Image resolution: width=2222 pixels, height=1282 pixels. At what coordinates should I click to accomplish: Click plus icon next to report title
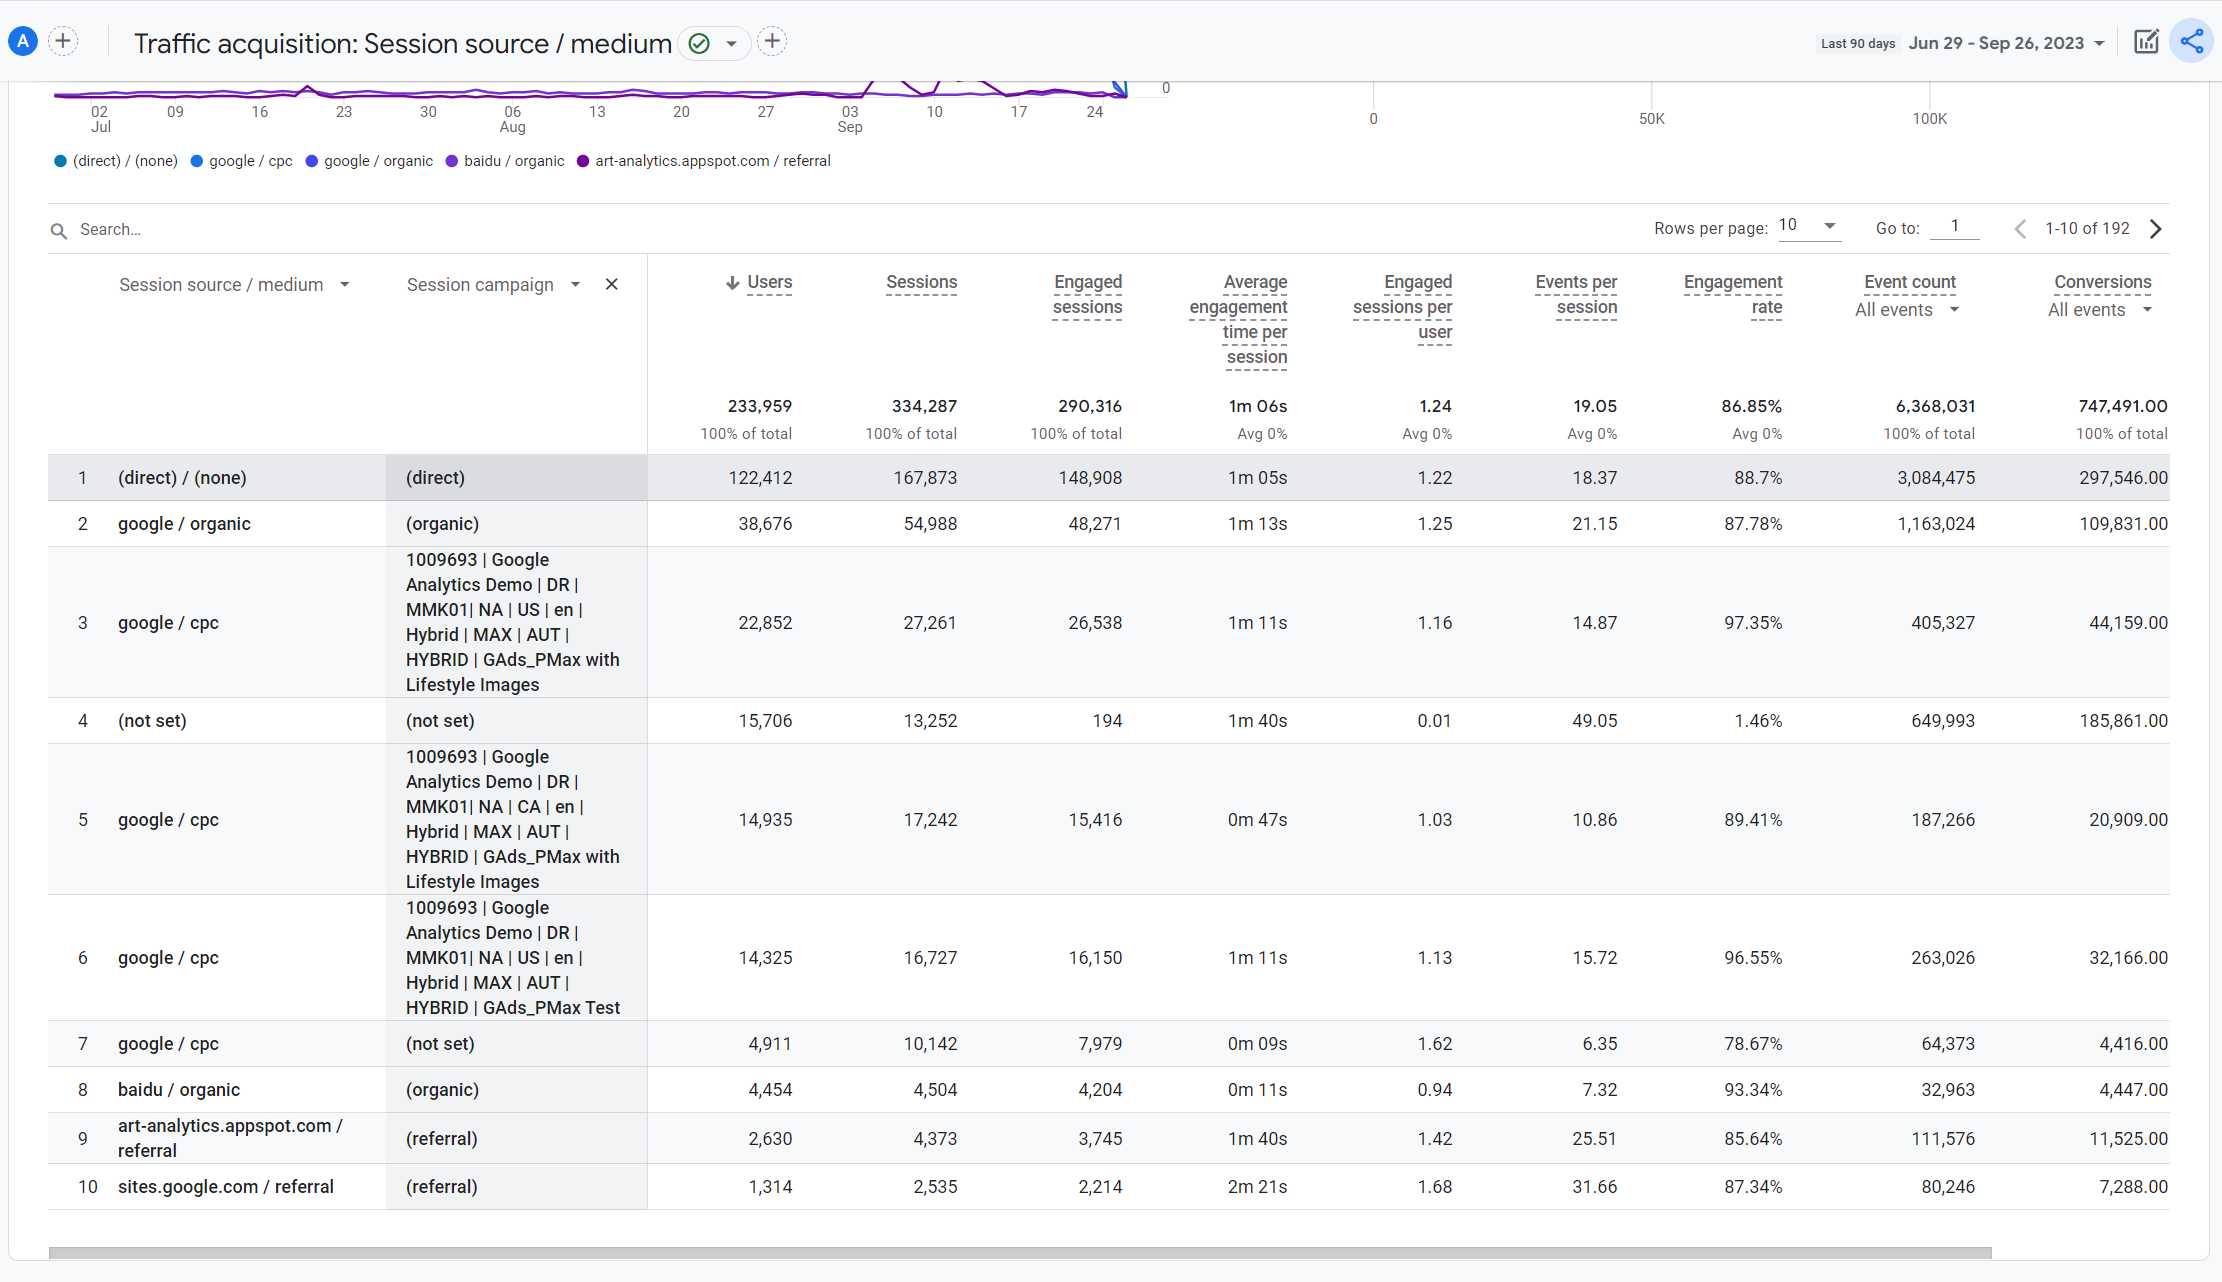[772, 41]
